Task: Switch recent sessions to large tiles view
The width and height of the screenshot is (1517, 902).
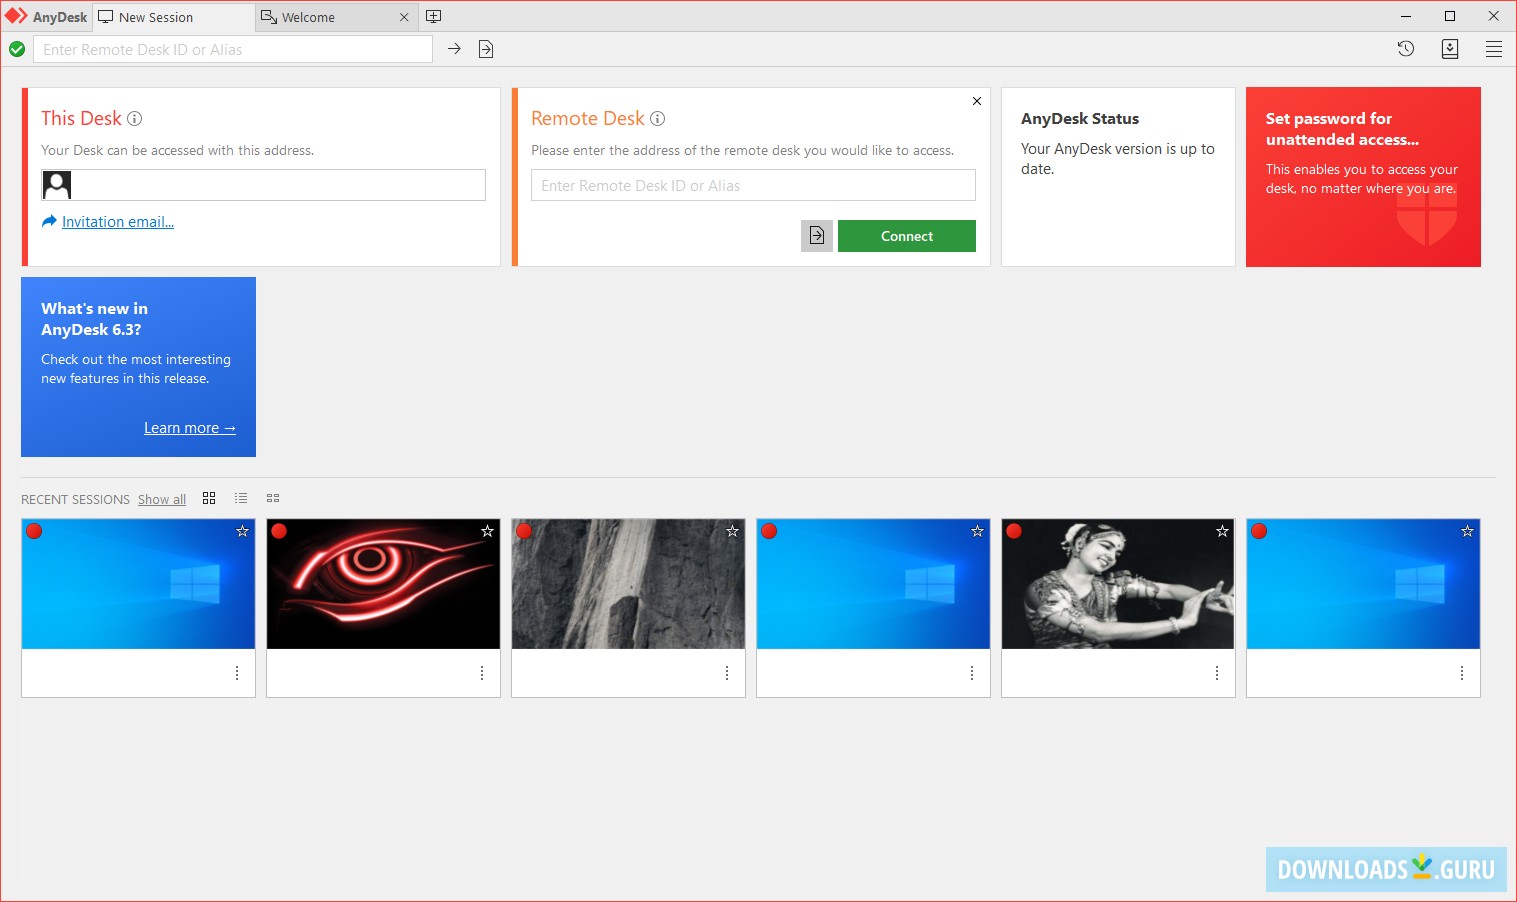Action: click(x=209, y=498)
